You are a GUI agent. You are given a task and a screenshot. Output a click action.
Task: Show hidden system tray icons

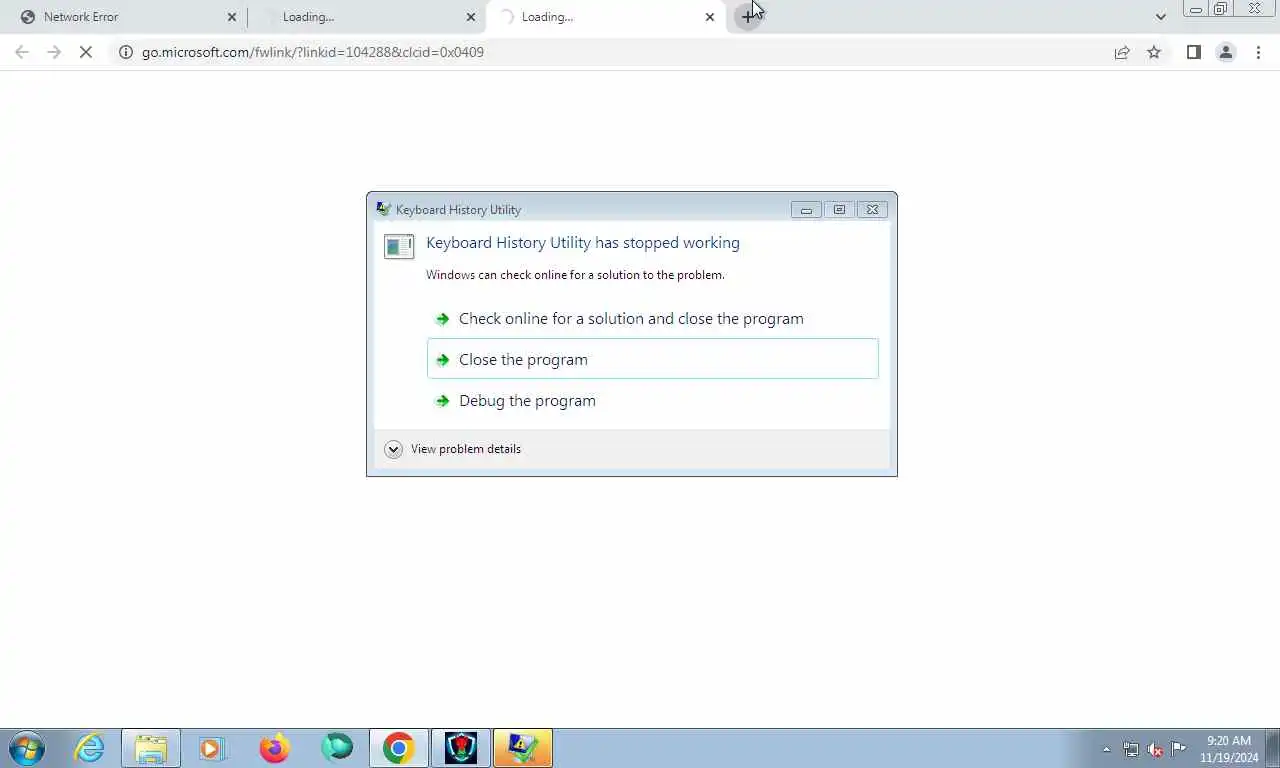(x=1106, y=749)
